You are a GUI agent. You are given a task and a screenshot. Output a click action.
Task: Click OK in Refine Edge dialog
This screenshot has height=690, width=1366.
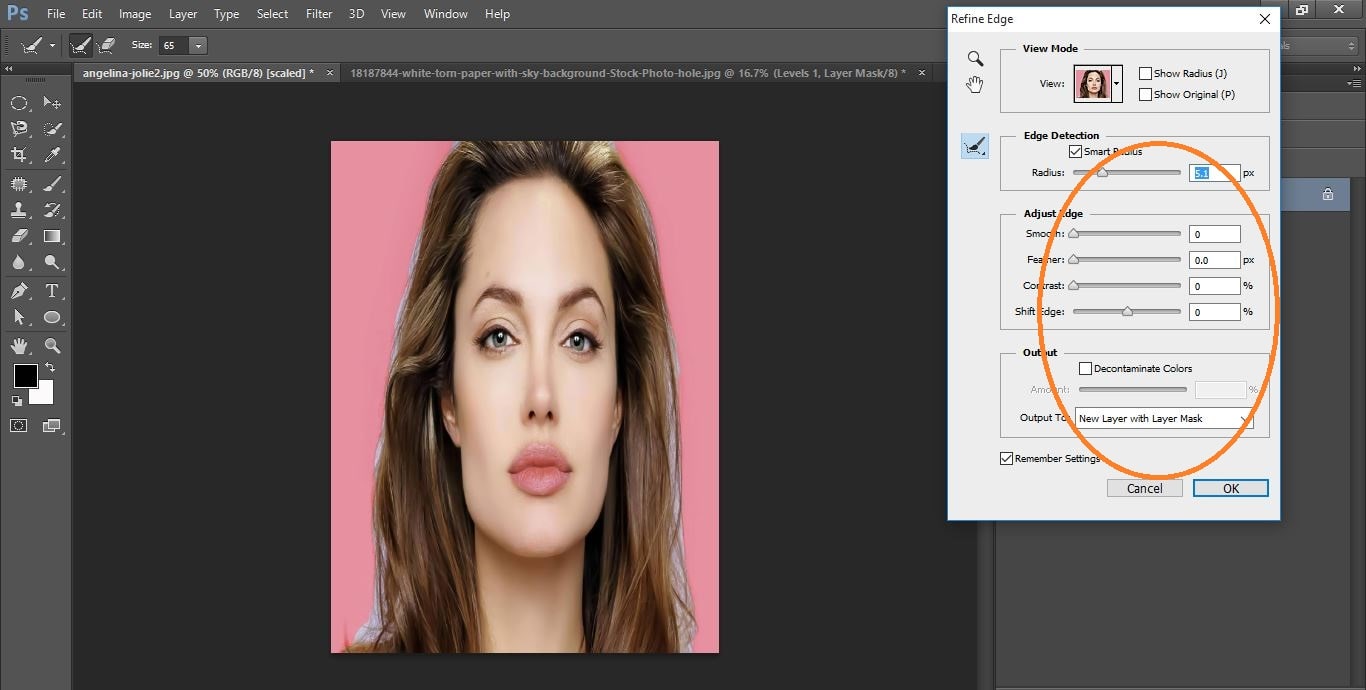1230,488
